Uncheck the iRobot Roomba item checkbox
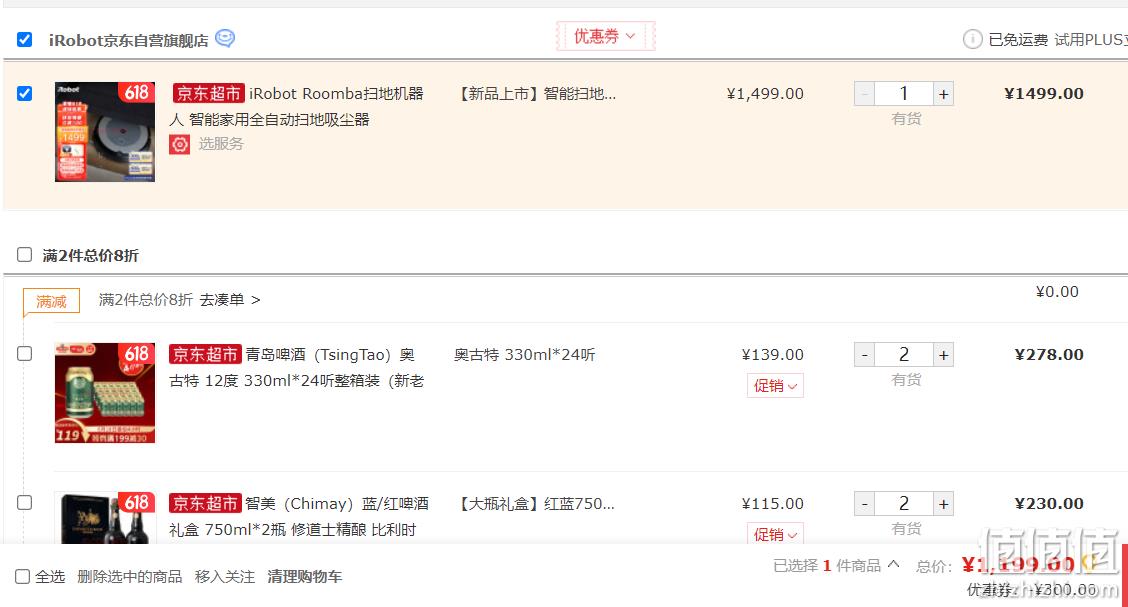The width and height of the screenshot is (1128, 607). click(24, 93)
